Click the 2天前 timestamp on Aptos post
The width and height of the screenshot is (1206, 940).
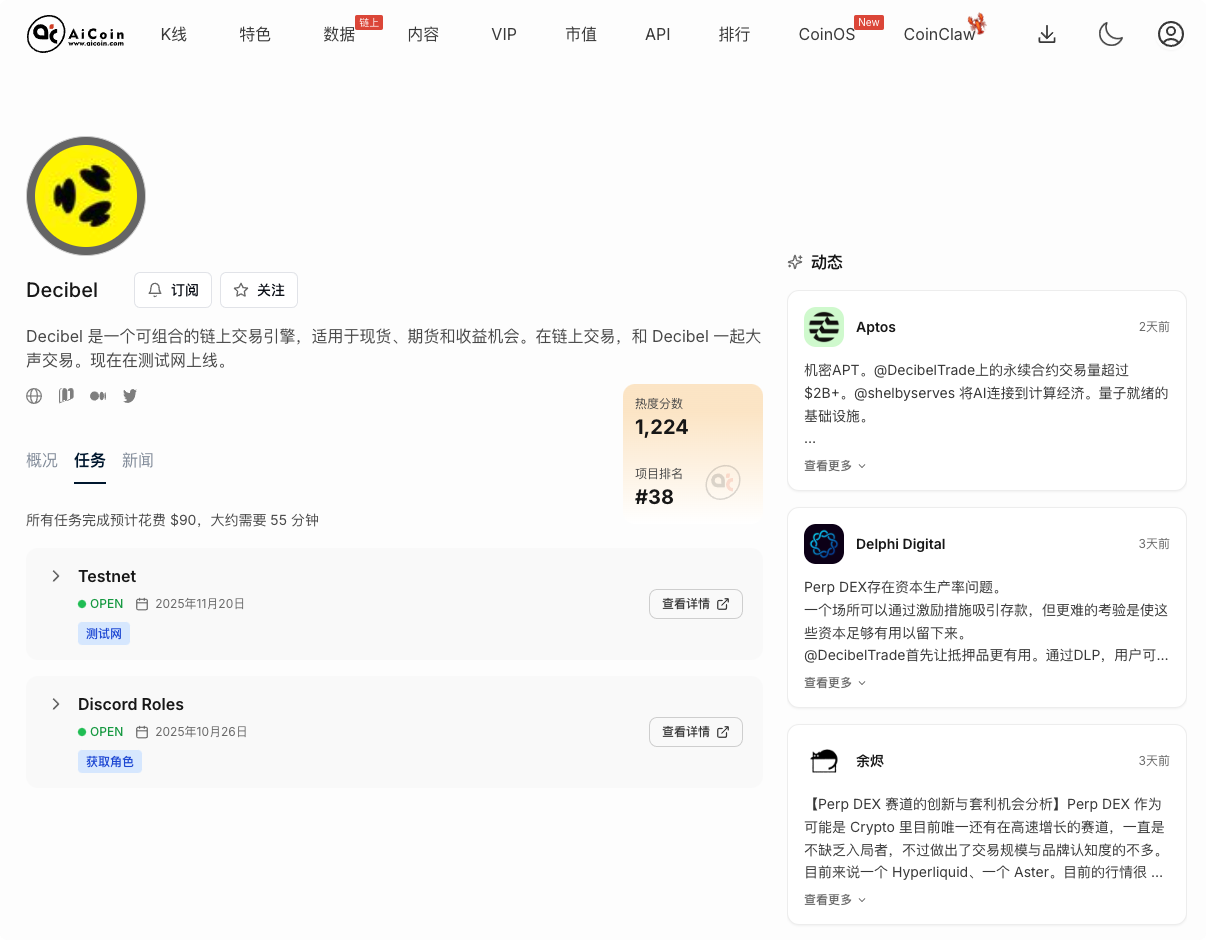[x=1154, y=327]
